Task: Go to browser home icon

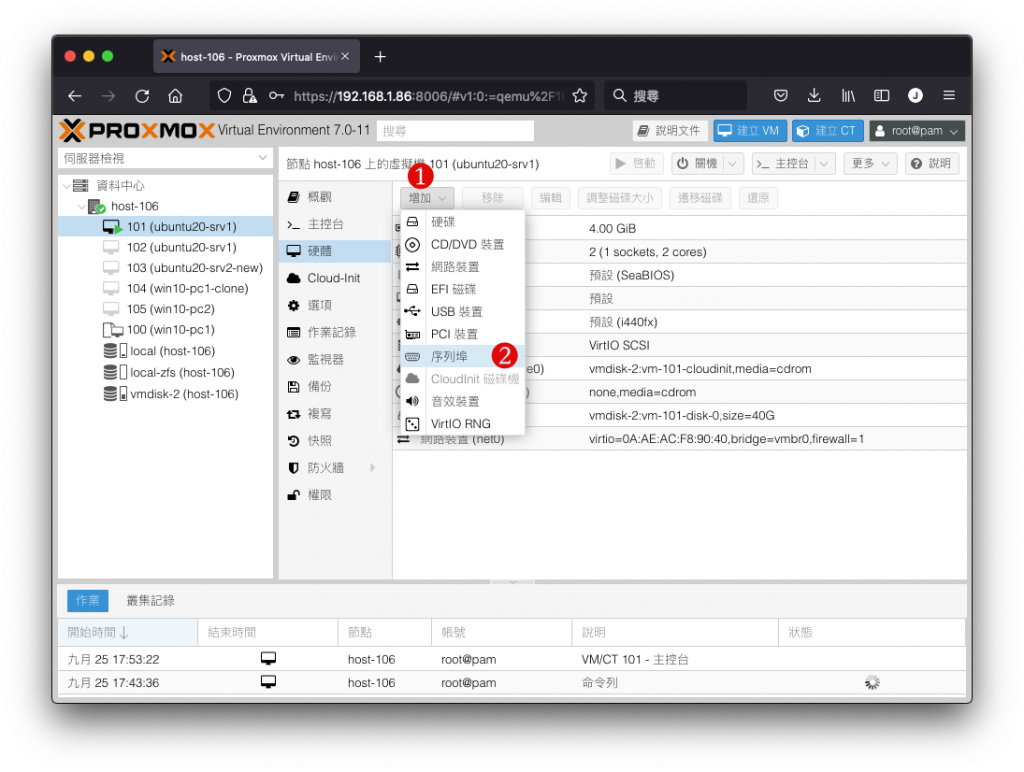Action: [x=175, y=96]
